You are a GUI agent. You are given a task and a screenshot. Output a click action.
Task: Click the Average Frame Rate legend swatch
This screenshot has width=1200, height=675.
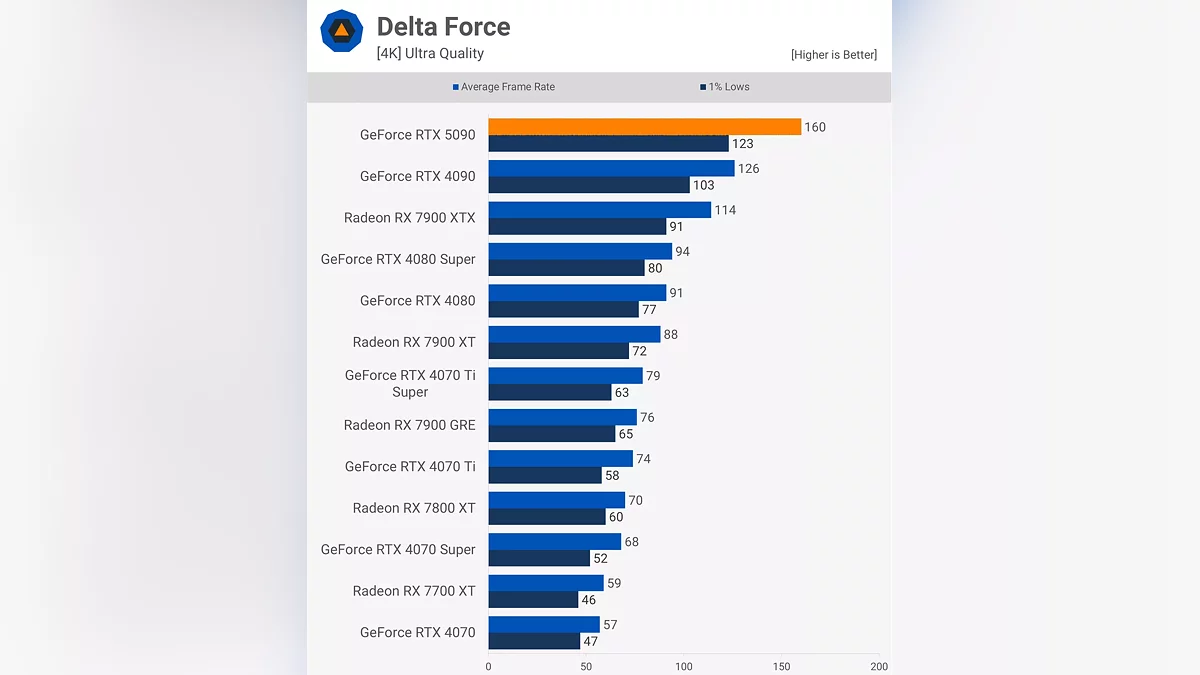click(456, 87)
